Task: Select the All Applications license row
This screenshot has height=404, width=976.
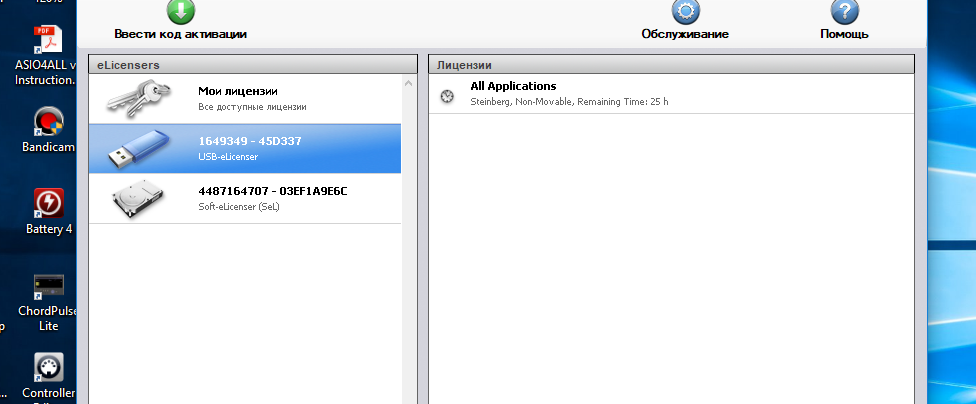Action: pos(672,93)
